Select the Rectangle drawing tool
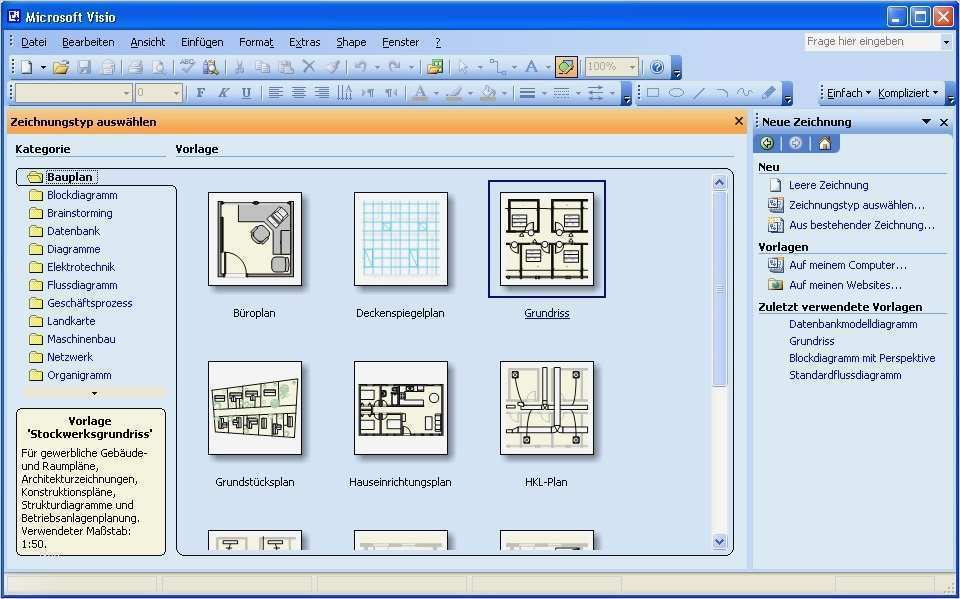This screenshot has width=960, height=599. [653, 93]
